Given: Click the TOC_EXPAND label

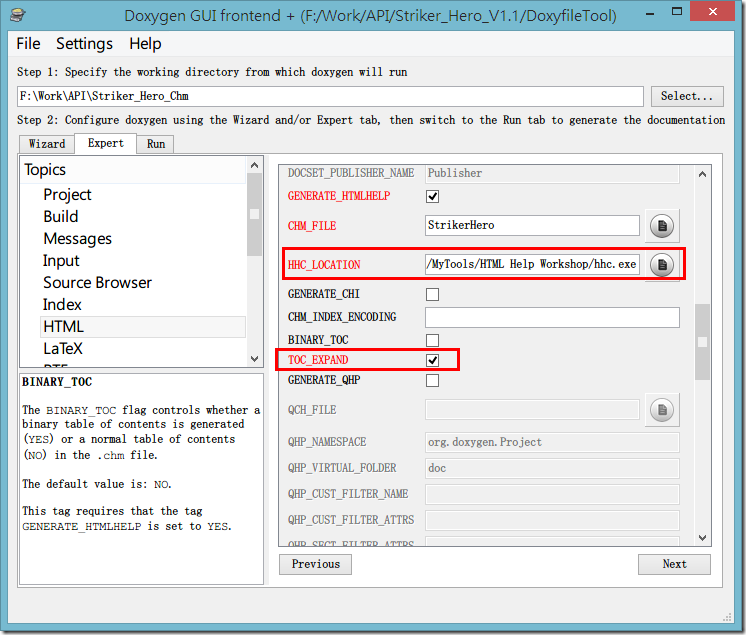Looking at the screenshot, I should click(x=318, y=360).
